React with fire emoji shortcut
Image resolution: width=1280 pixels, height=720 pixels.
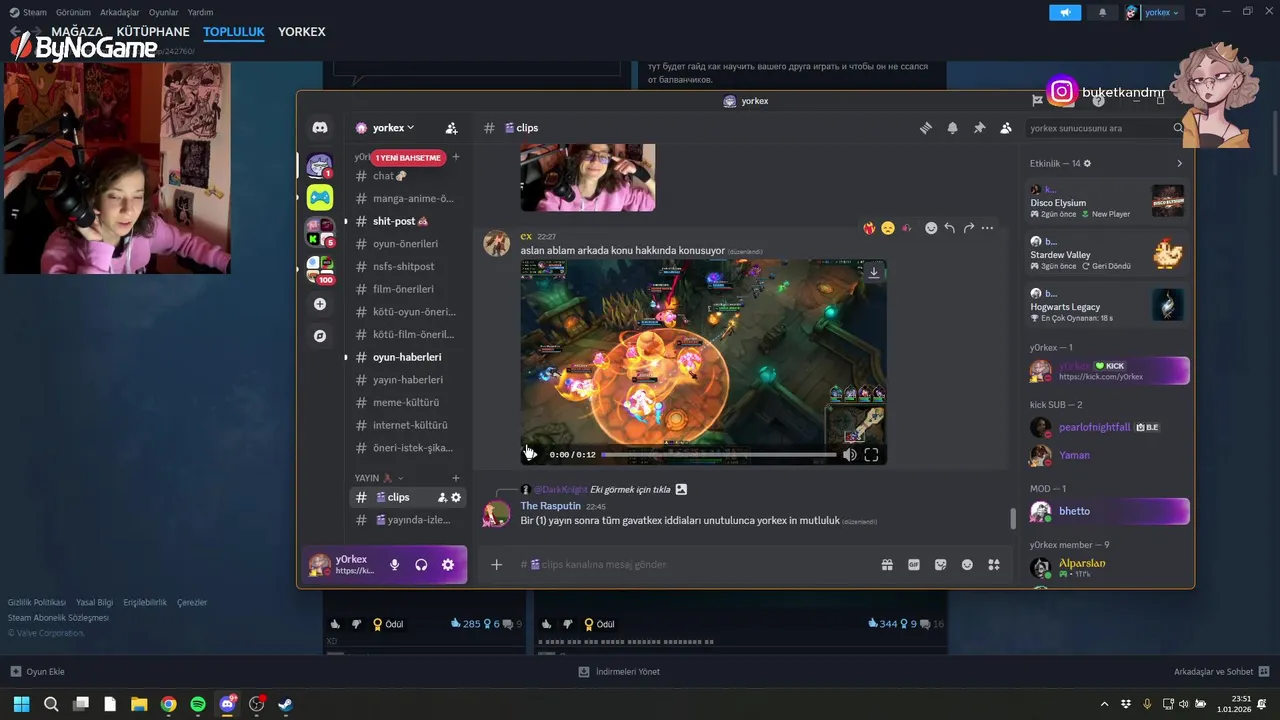pos(869,228)
